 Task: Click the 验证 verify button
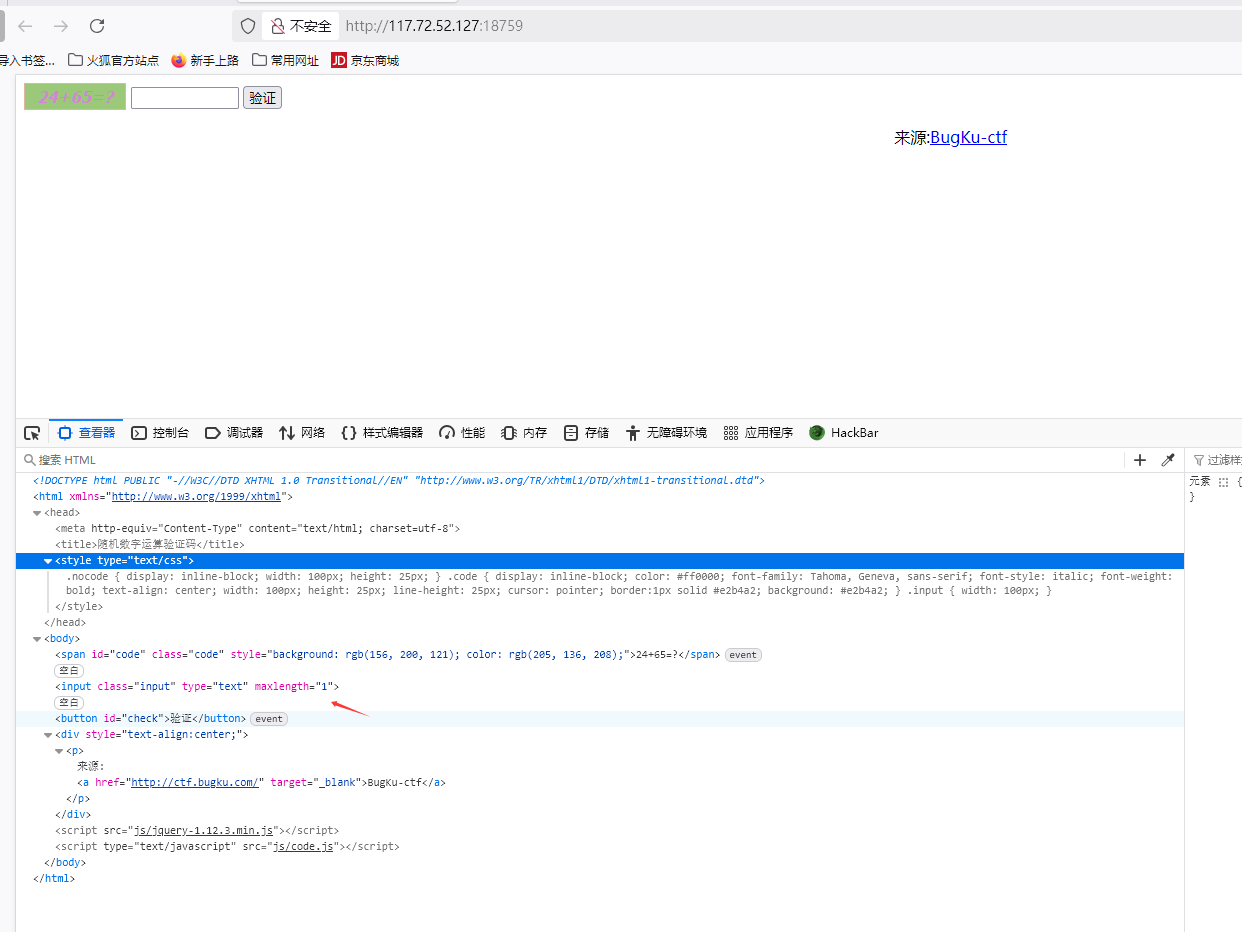pos(263,98)
